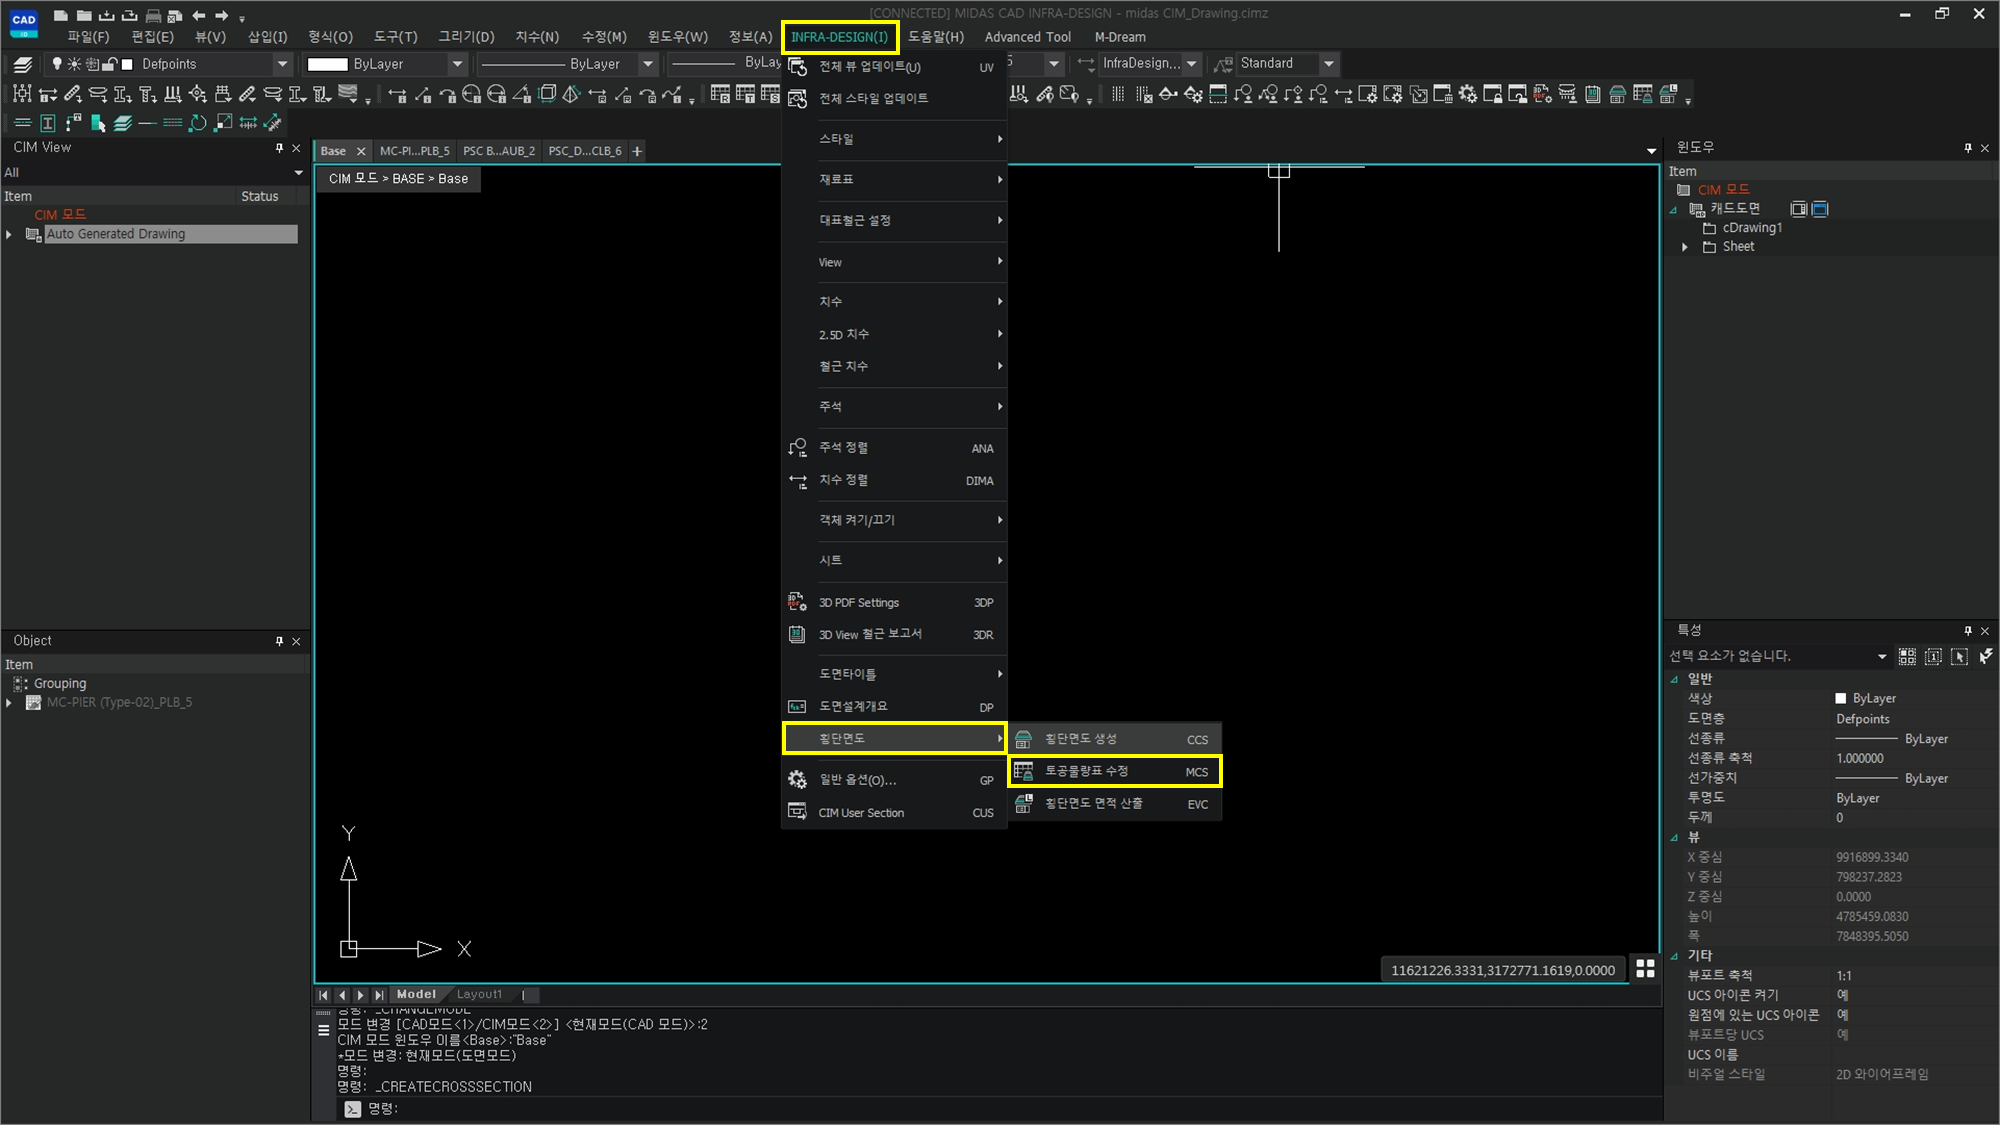
Task: Pin the CIM View panel
Action: tap(279, 148)
